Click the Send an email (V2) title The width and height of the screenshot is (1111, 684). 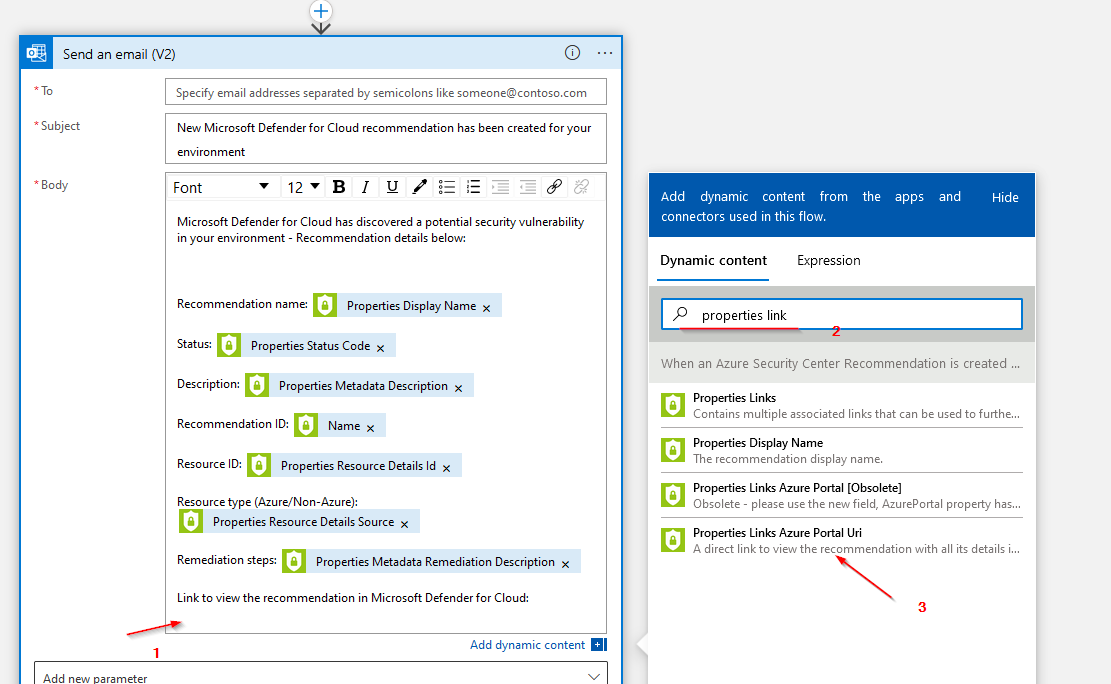[x=119, y=54]
